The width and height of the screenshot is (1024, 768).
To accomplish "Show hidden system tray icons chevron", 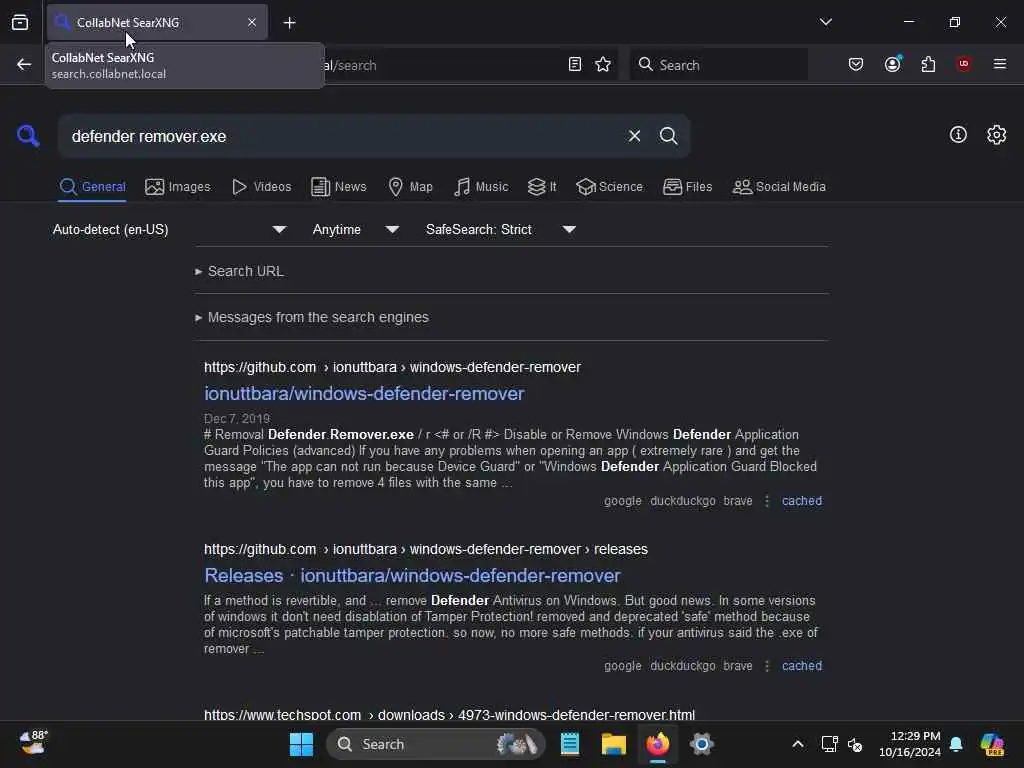I will coord(797,744).
